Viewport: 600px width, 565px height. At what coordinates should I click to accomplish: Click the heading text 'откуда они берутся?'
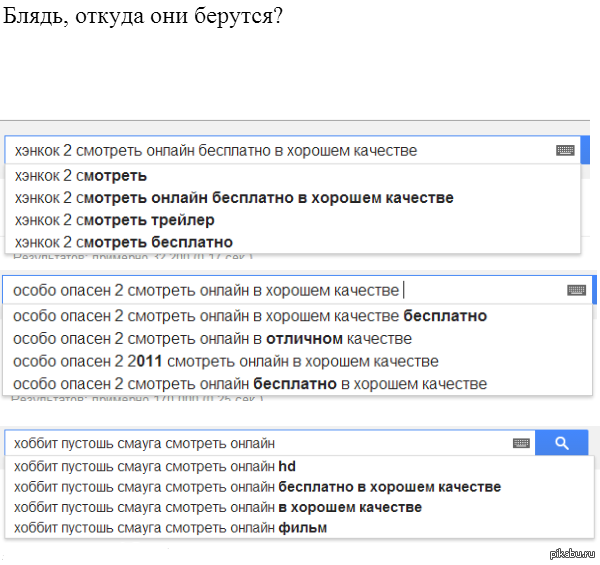click(179, 17)
